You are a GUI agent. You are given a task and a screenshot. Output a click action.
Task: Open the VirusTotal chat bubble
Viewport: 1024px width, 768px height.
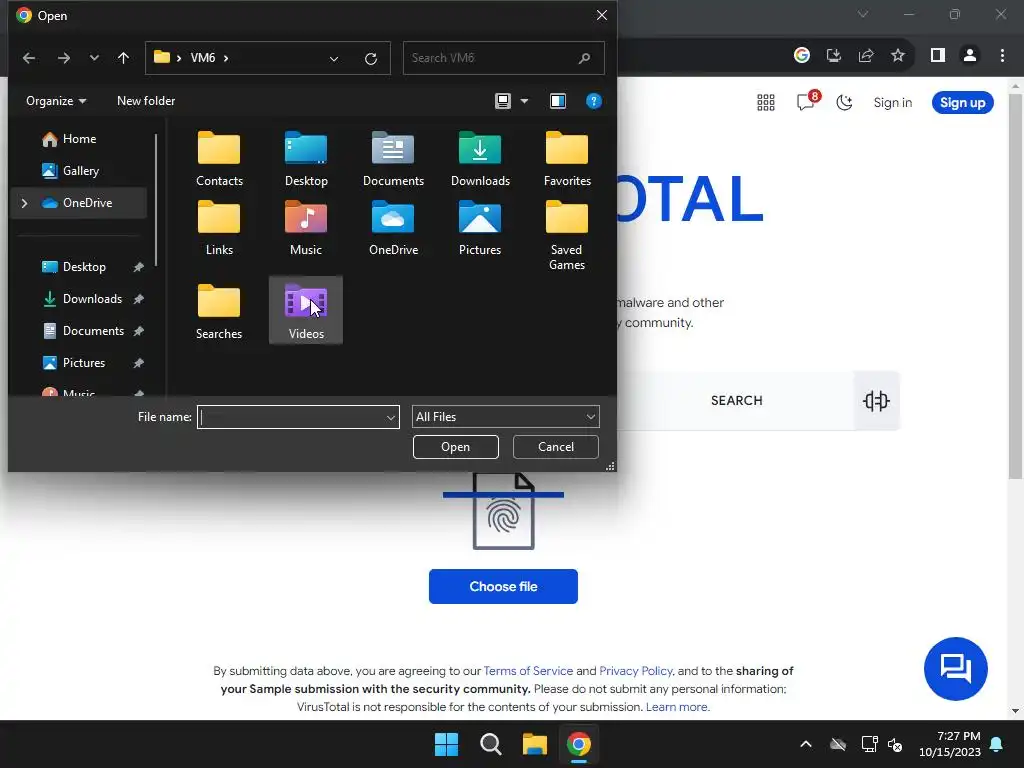pyautogui.click(x=955, y=669)
